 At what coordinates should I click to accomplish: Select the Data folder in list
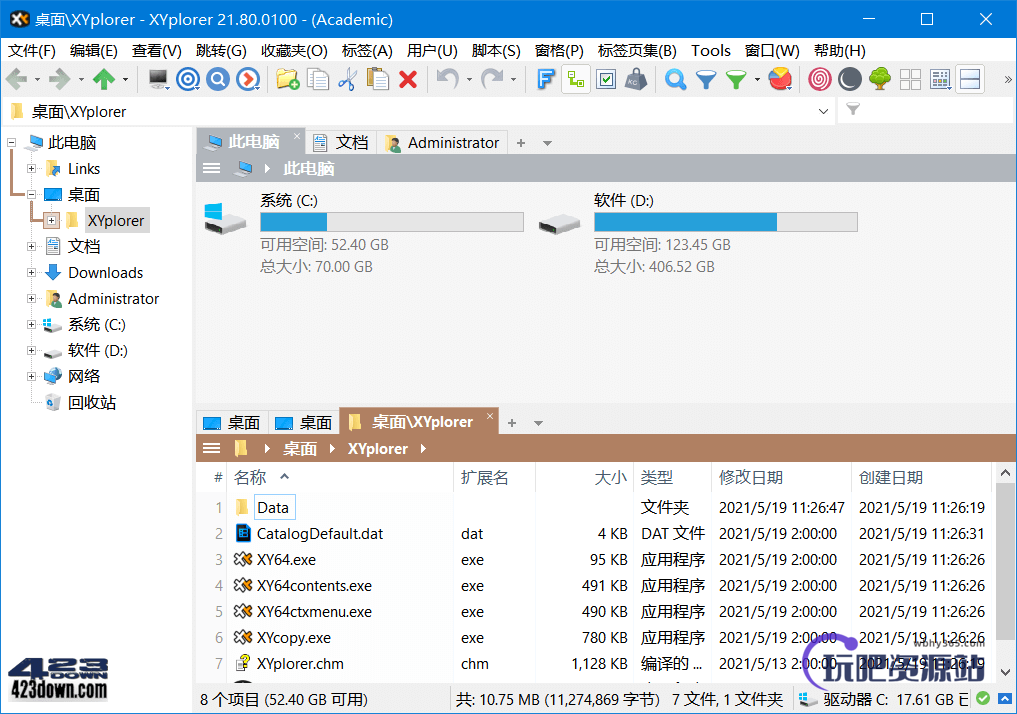tap(272, 508)
